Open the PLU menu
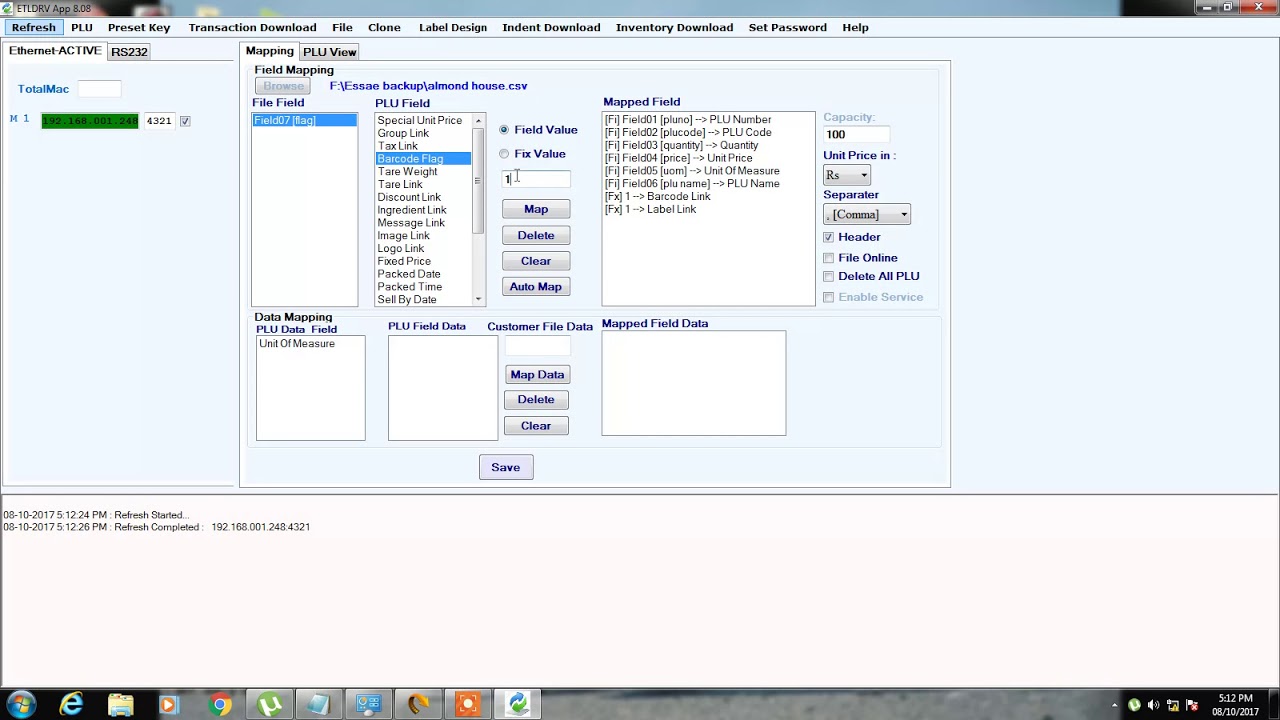This screenshot has width=1280, height=720. pyautogui.click(x=82, y=28)
